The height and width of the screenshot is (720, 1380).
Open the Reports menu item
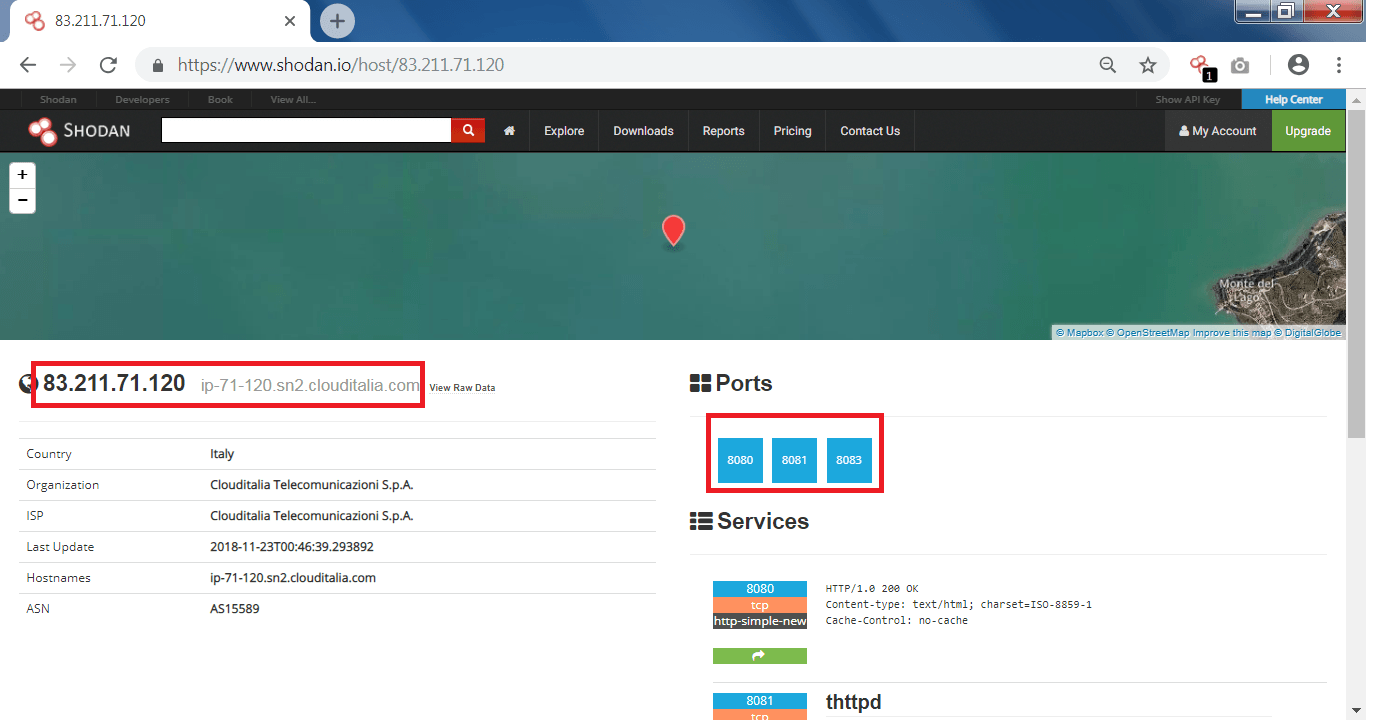point(723,131)
